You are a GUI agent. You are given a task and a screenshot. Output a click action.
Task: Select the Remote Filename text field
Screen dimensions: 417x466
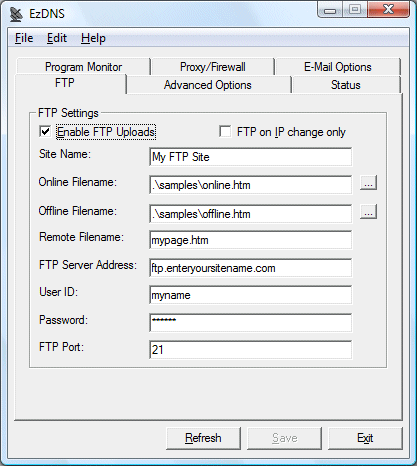click(250, 240)
